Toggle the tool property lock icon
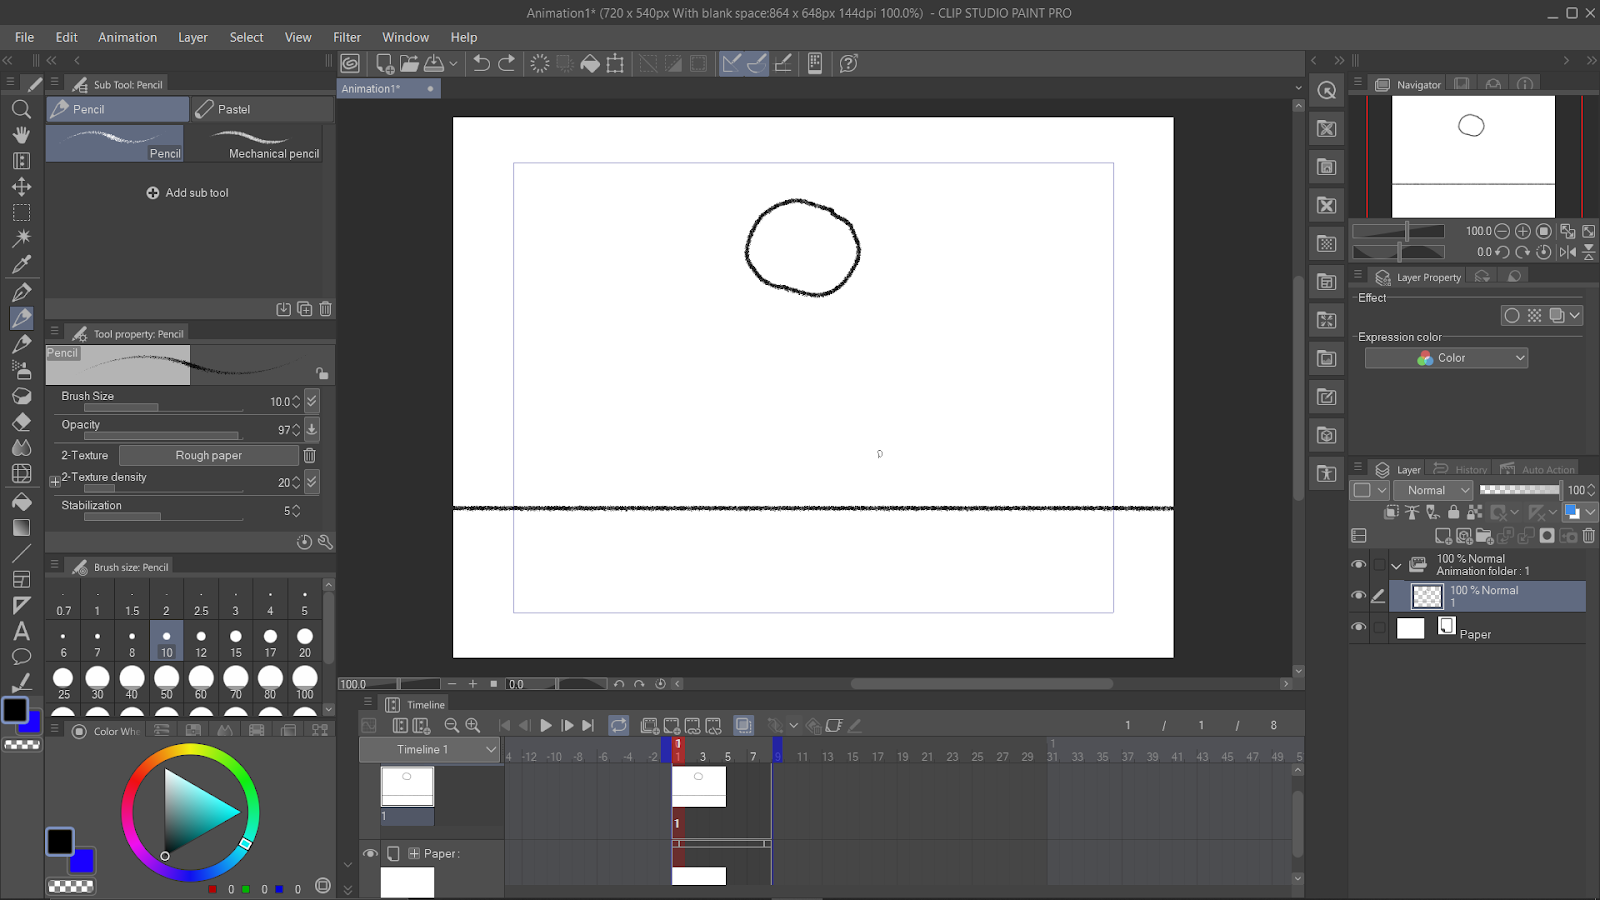This screenshot has width=1600, height=900. pyautogui.click(x=322, y=373)
